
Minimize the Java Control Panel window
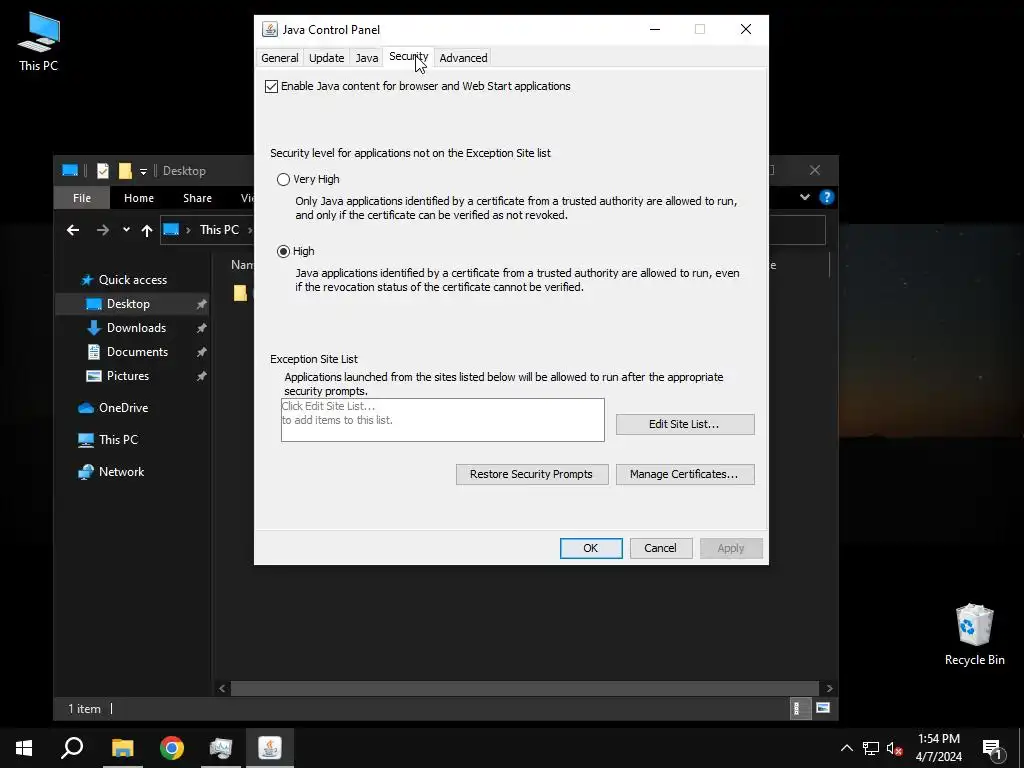tap(655, 29)
